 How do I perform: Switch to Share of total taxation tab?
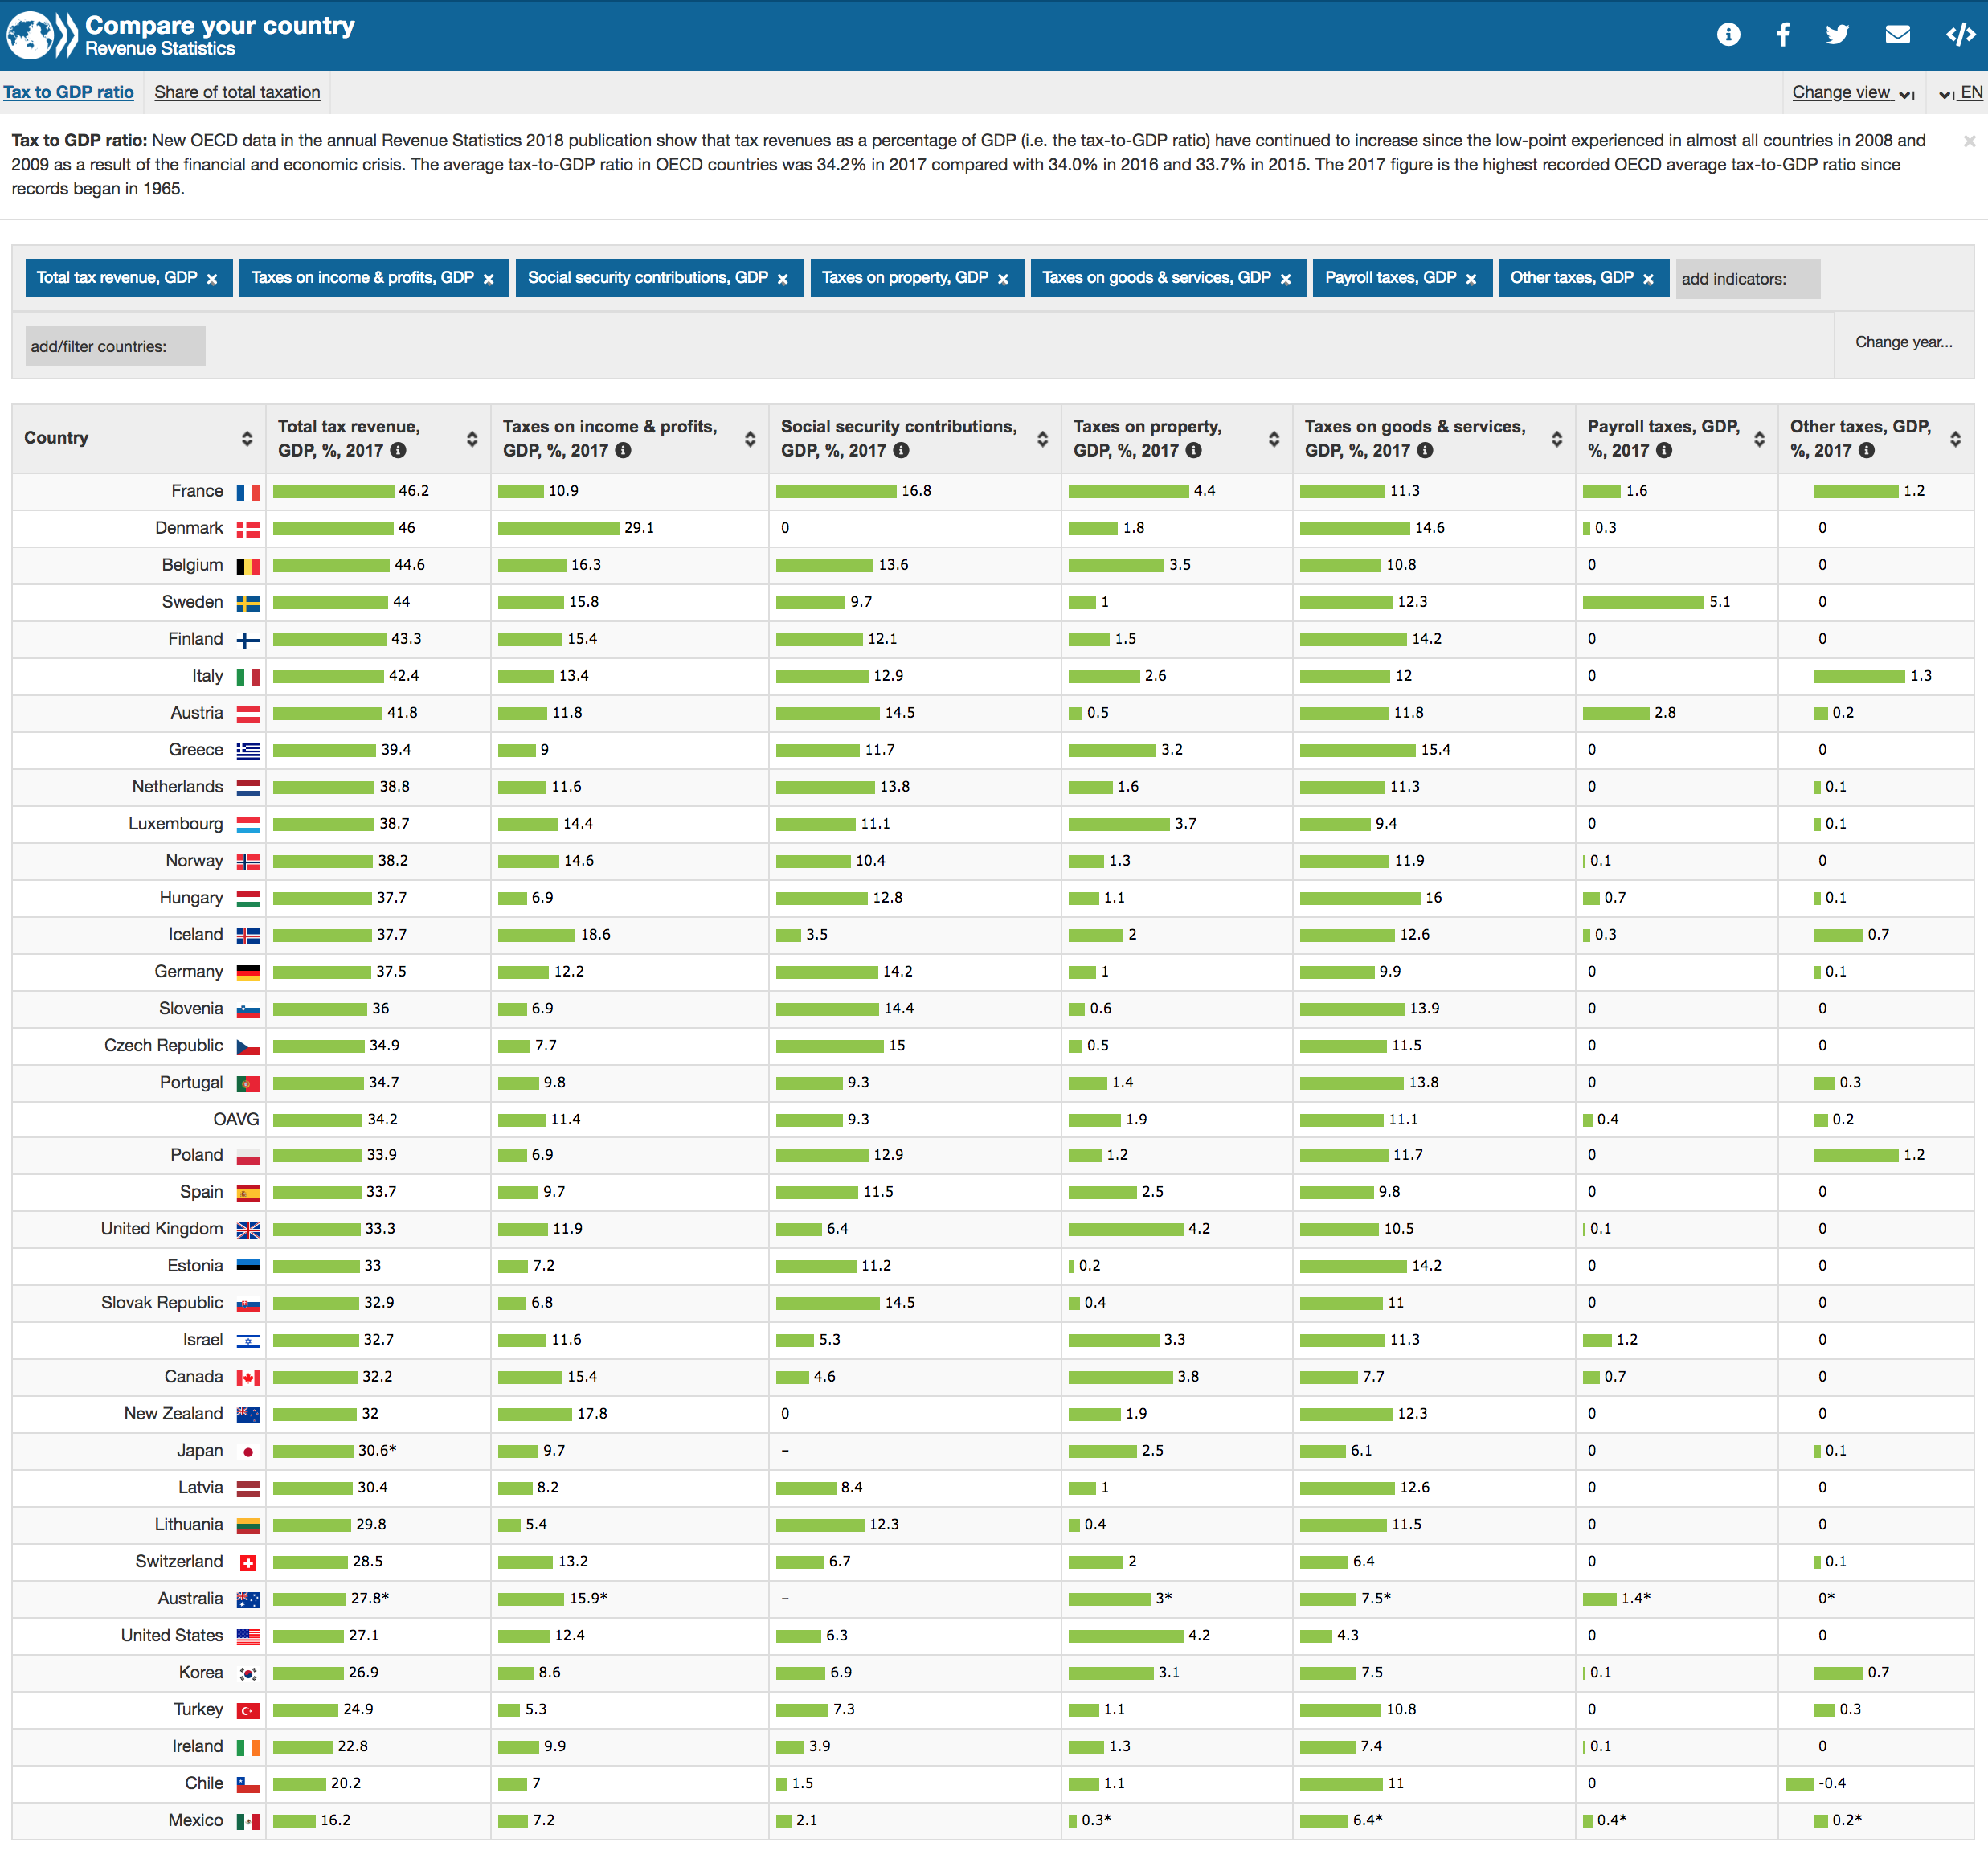[x=237, y=92]
